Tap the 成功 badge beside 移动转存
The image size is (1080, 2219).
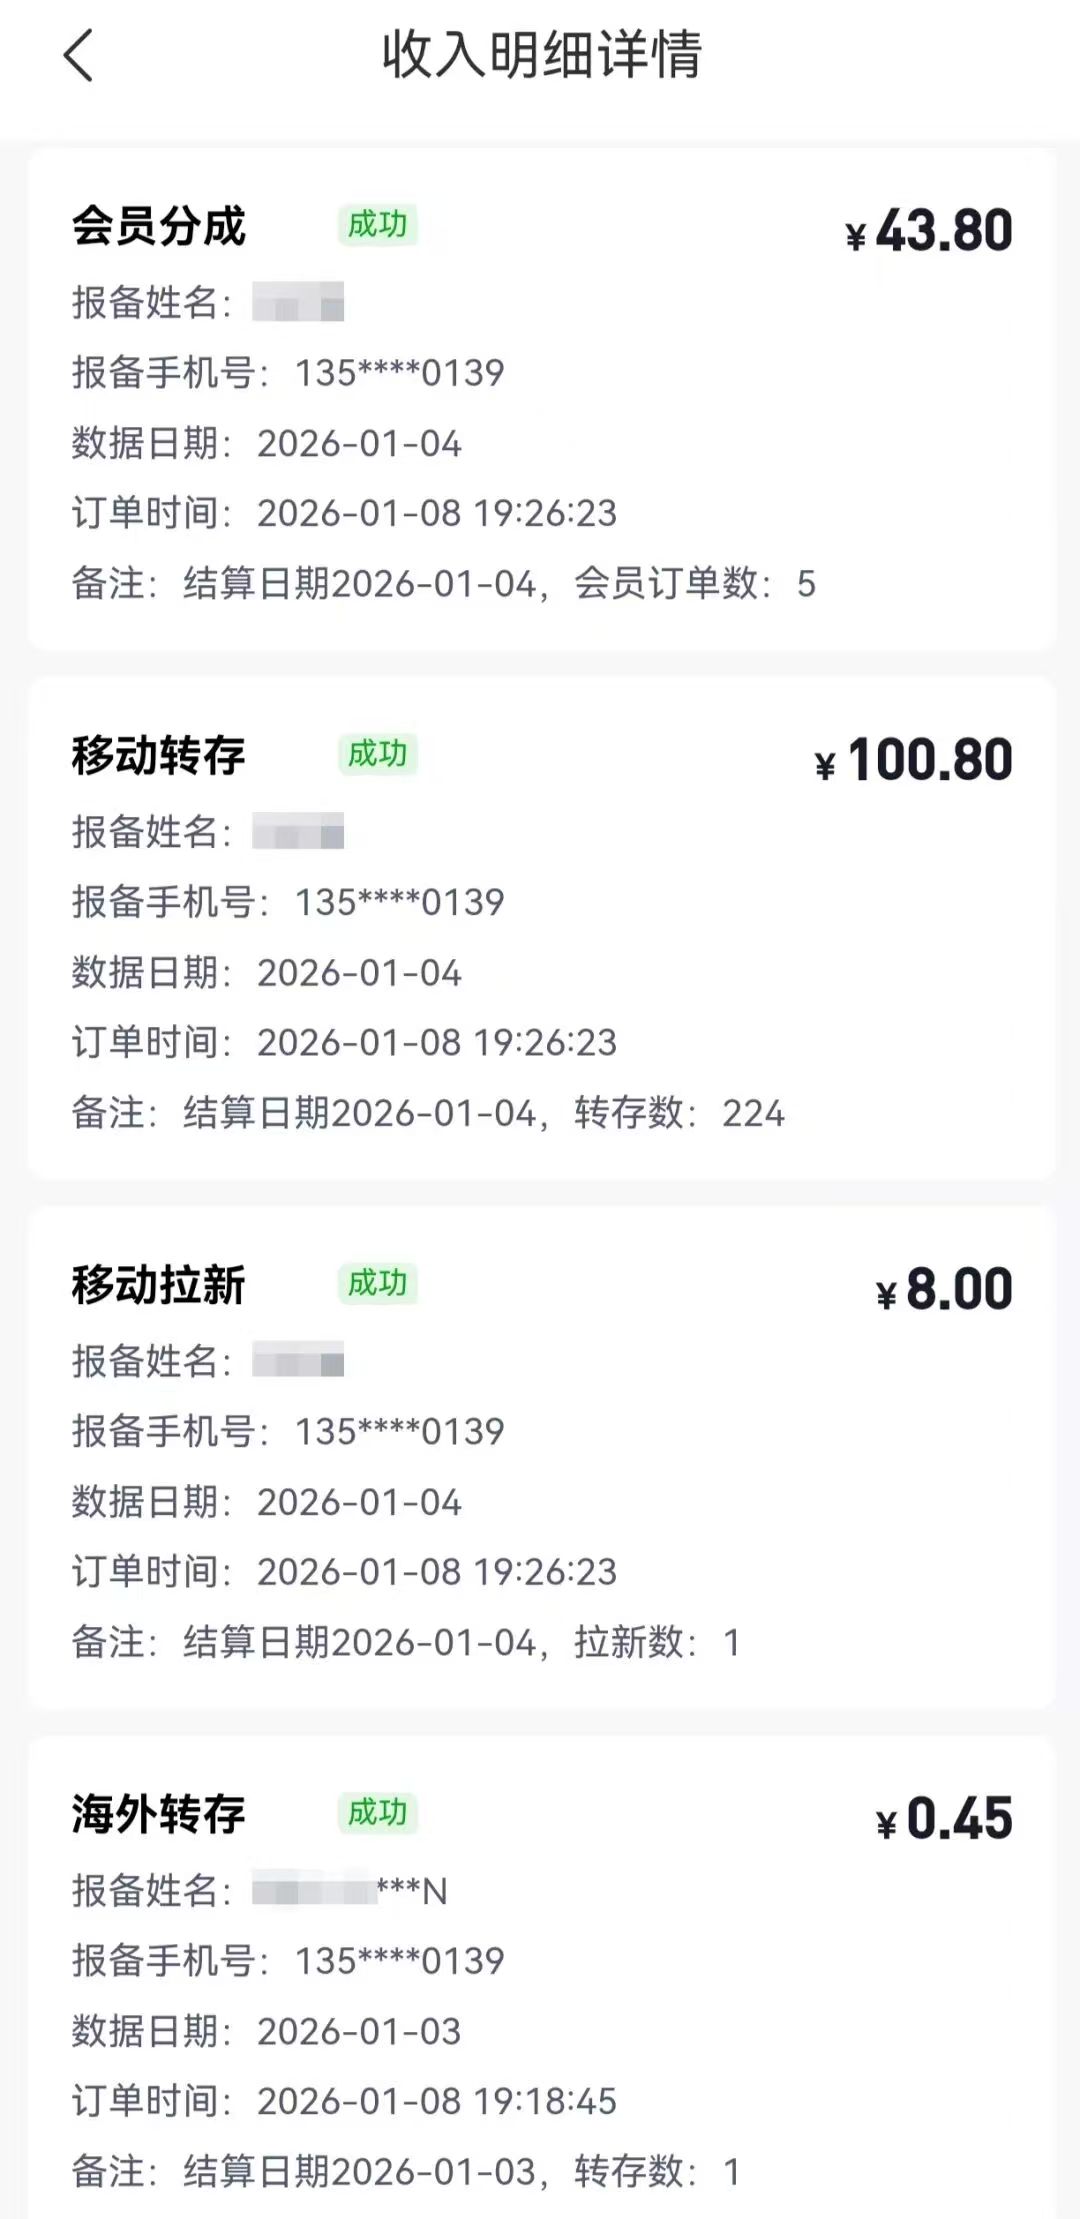click(x=377, y=754)
